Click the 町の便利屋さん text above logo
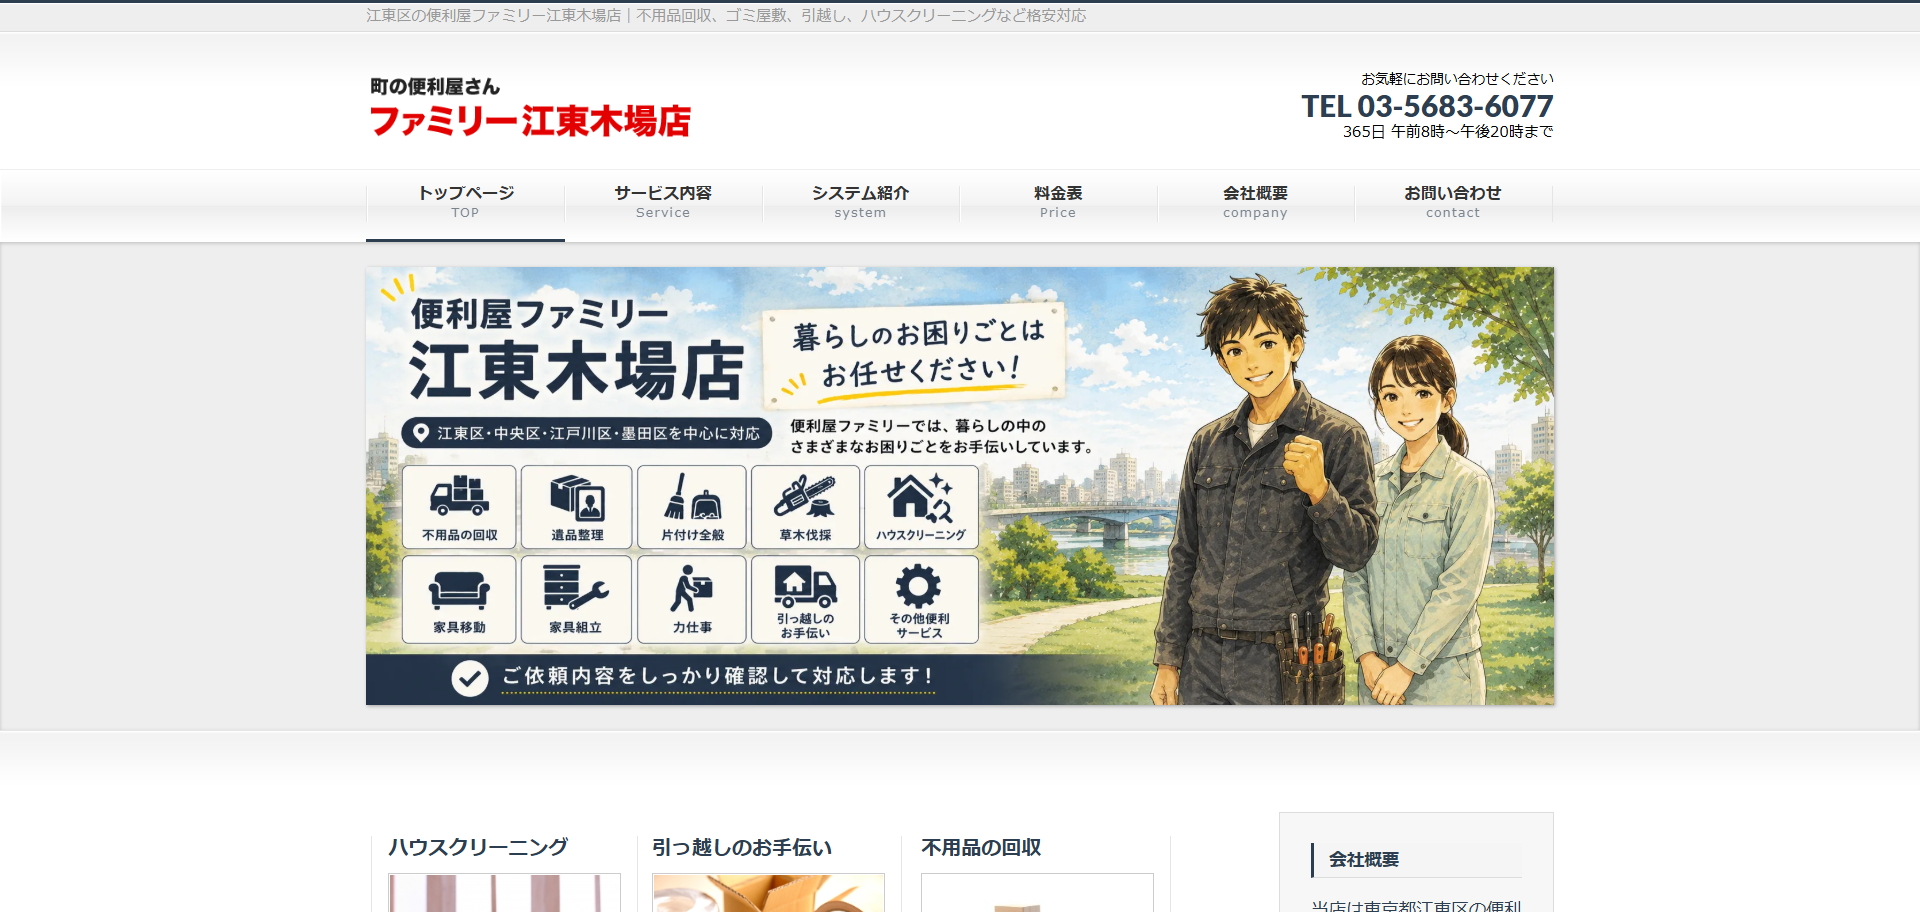Image resolution: width=1920 pixels, height=912 pixels. point(435,87)
